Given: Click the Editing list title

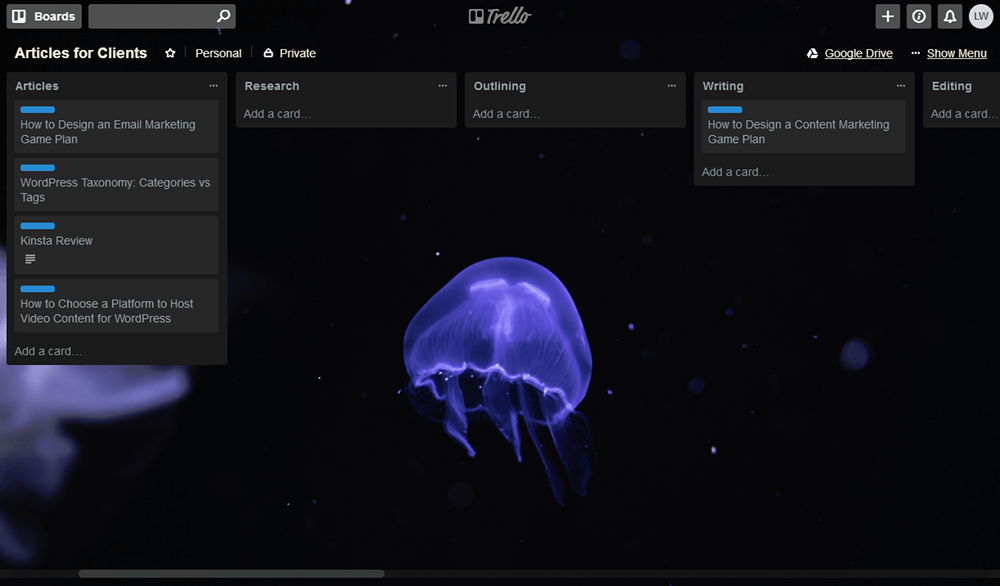Looking at the screenshot, I should click(x=952, y=86).
